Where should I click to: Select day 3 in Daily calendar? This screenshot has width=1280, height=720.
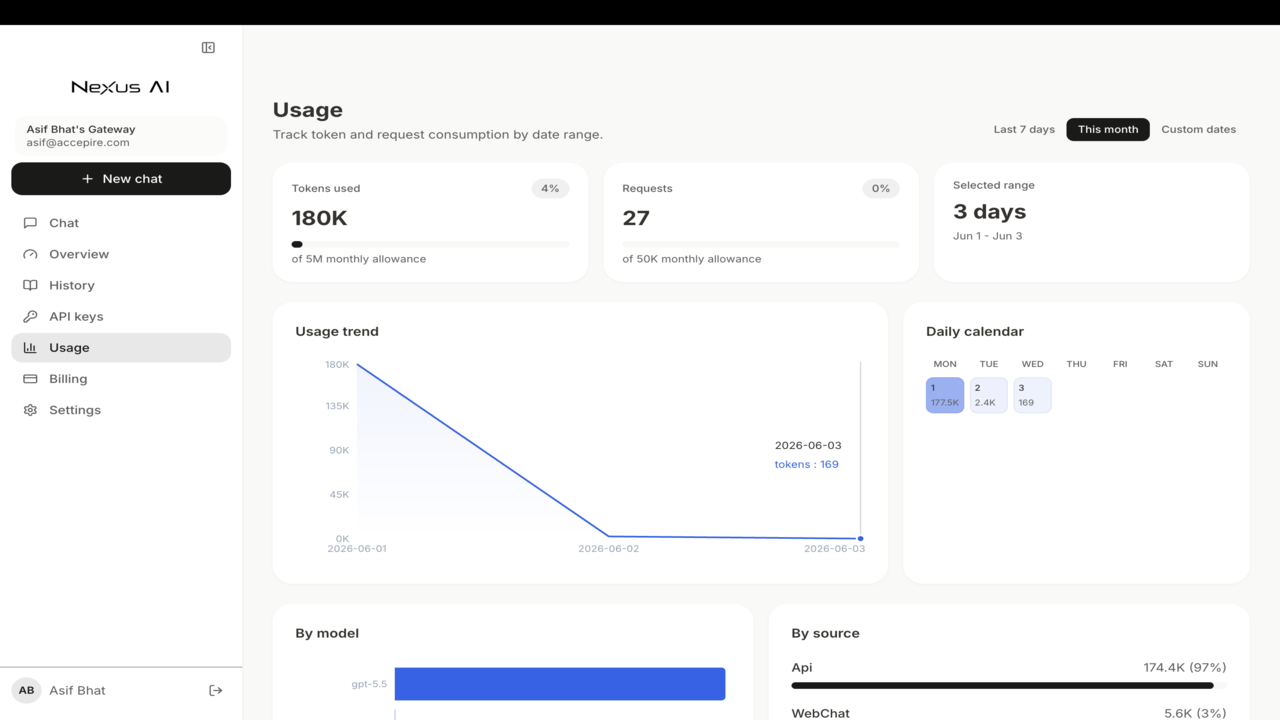coord(1032,395)
